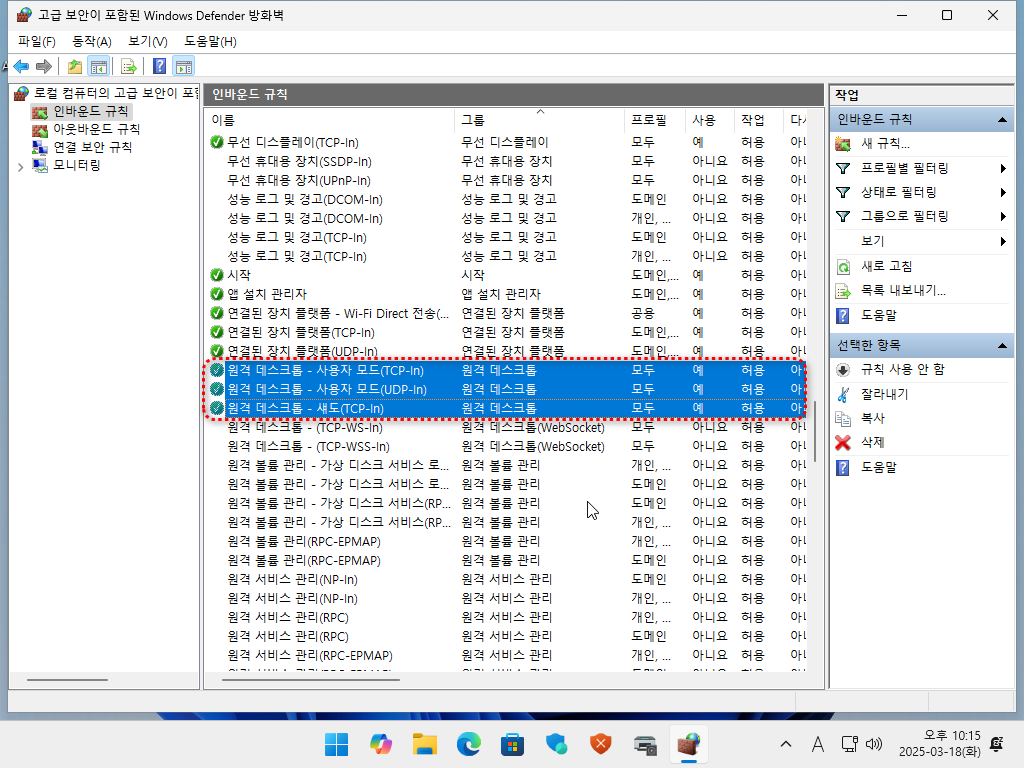The width and height of the screenshot is (1024, 768).
Task: Click the horizontal scrollbar of tree pane
Action: [67, 680]
